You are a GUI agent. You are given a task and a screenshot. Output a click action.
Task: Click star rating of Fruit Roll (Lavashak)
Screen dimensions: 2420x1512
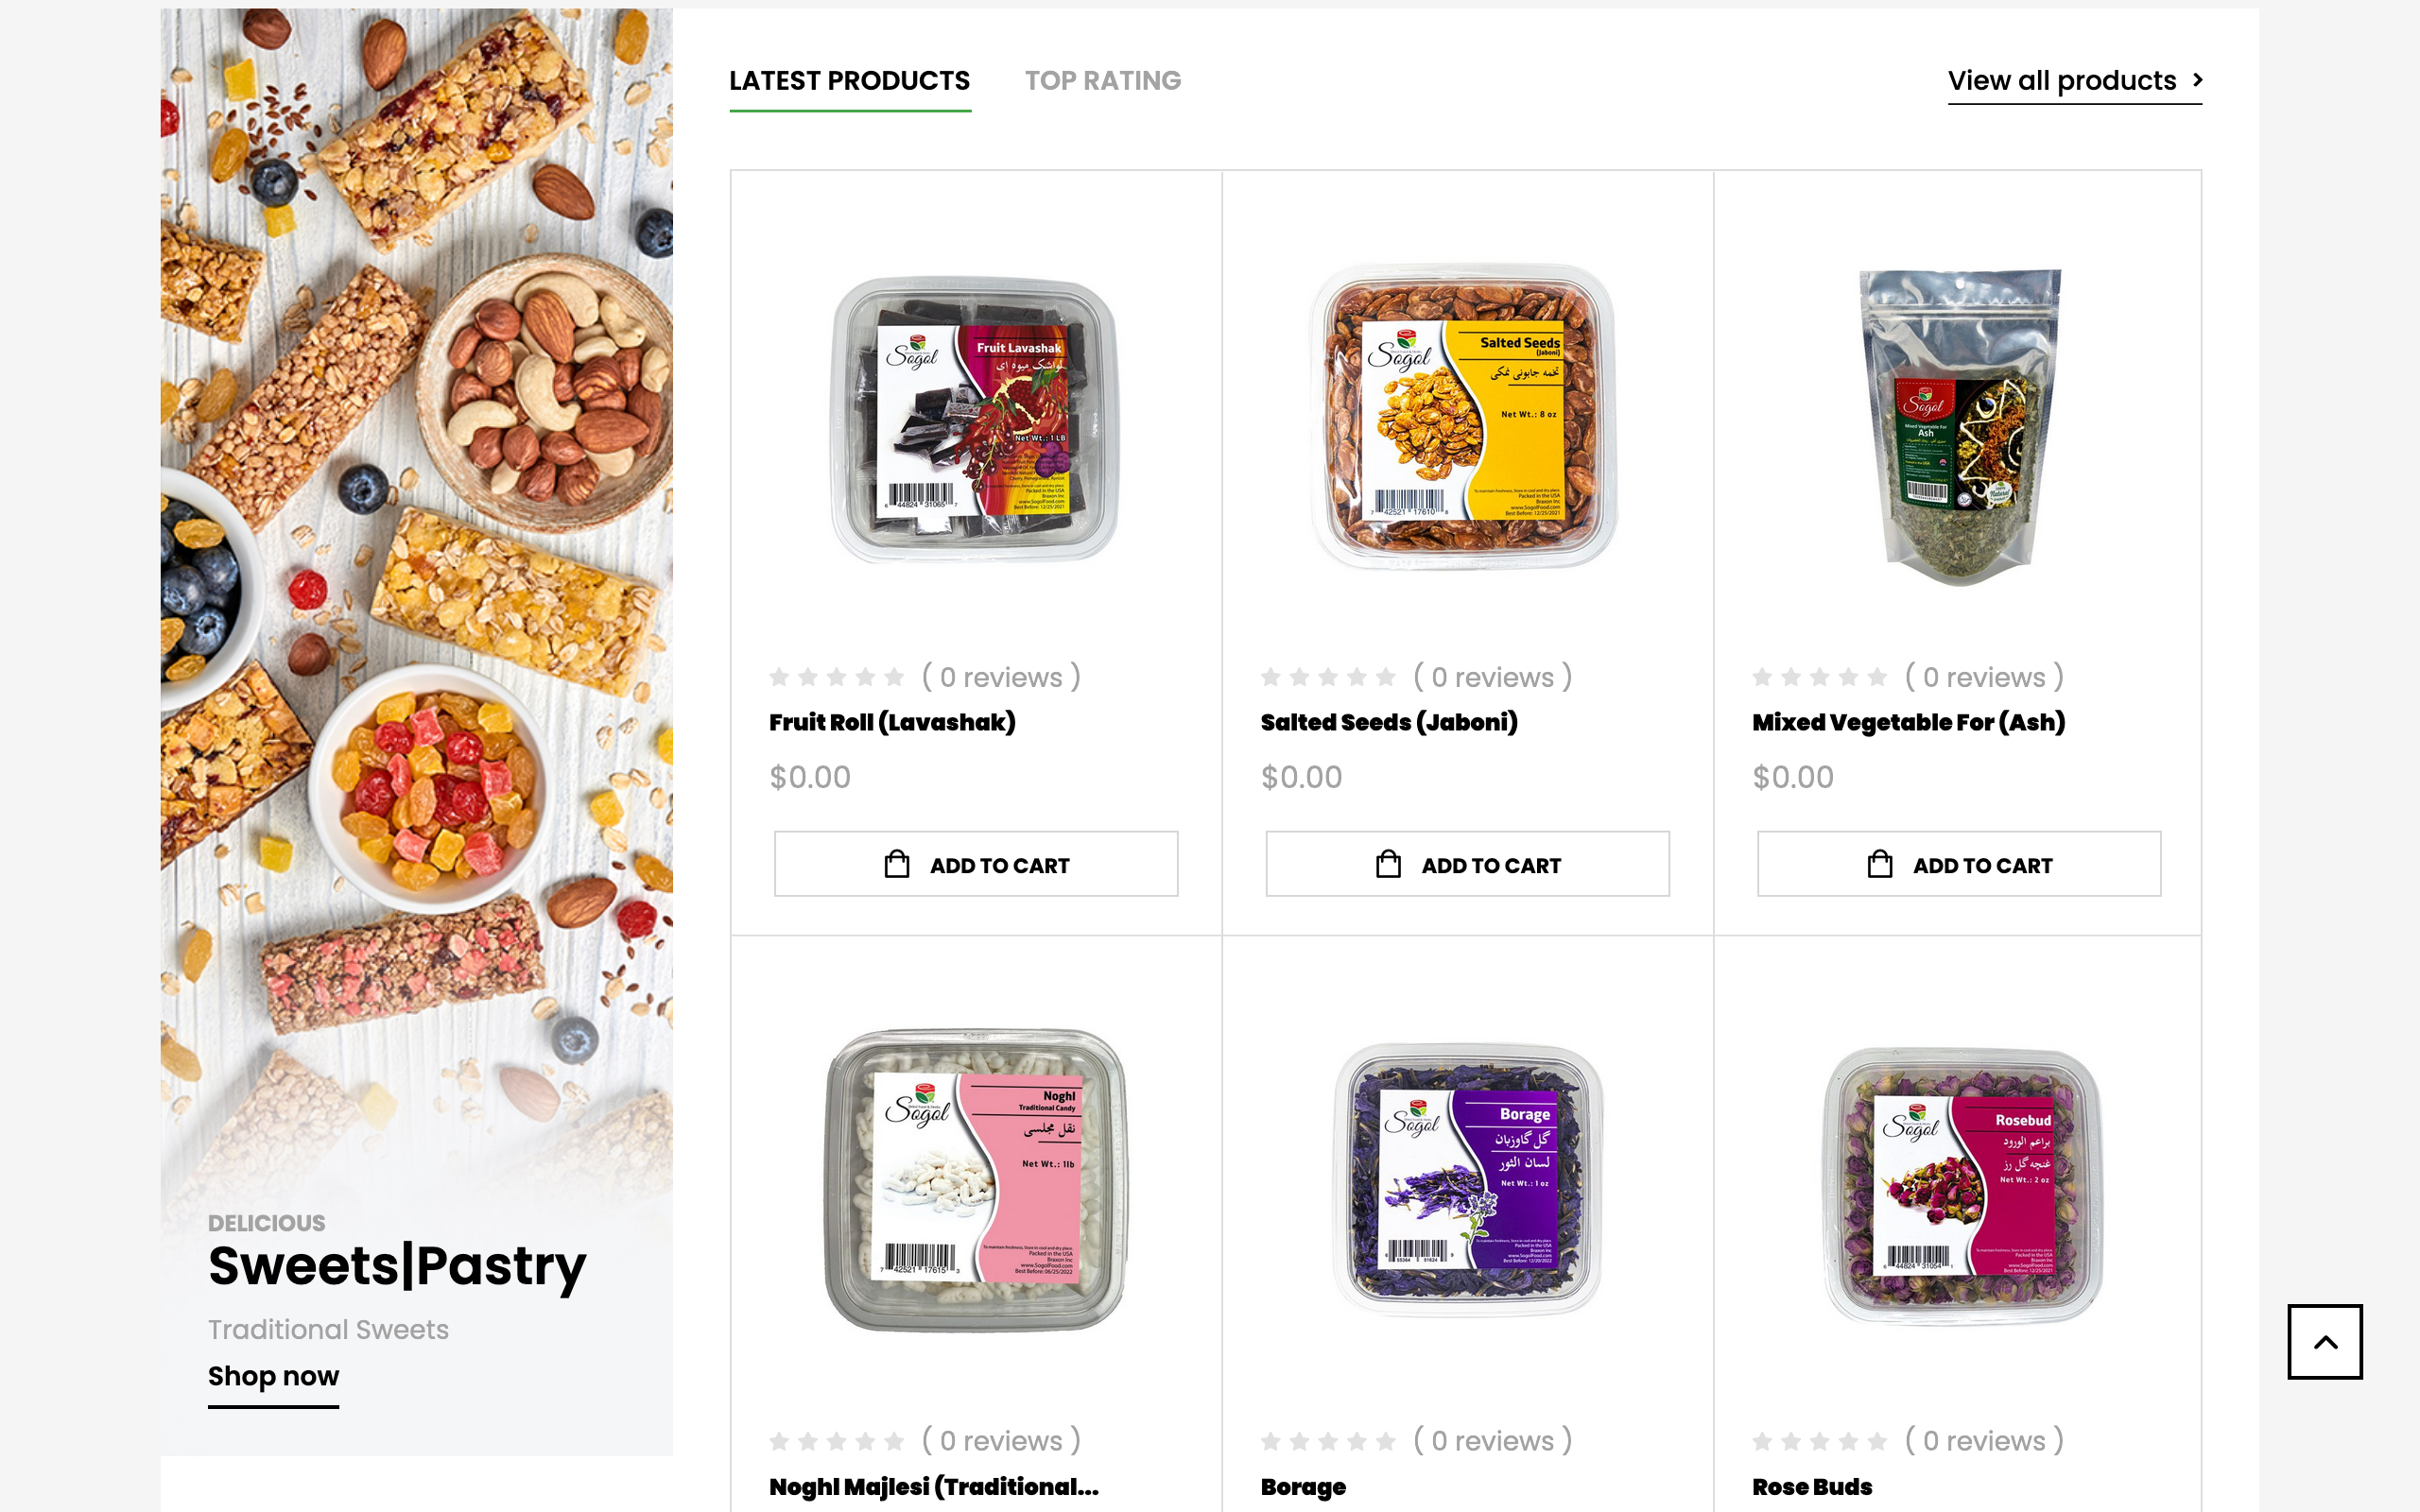(837, 677)
